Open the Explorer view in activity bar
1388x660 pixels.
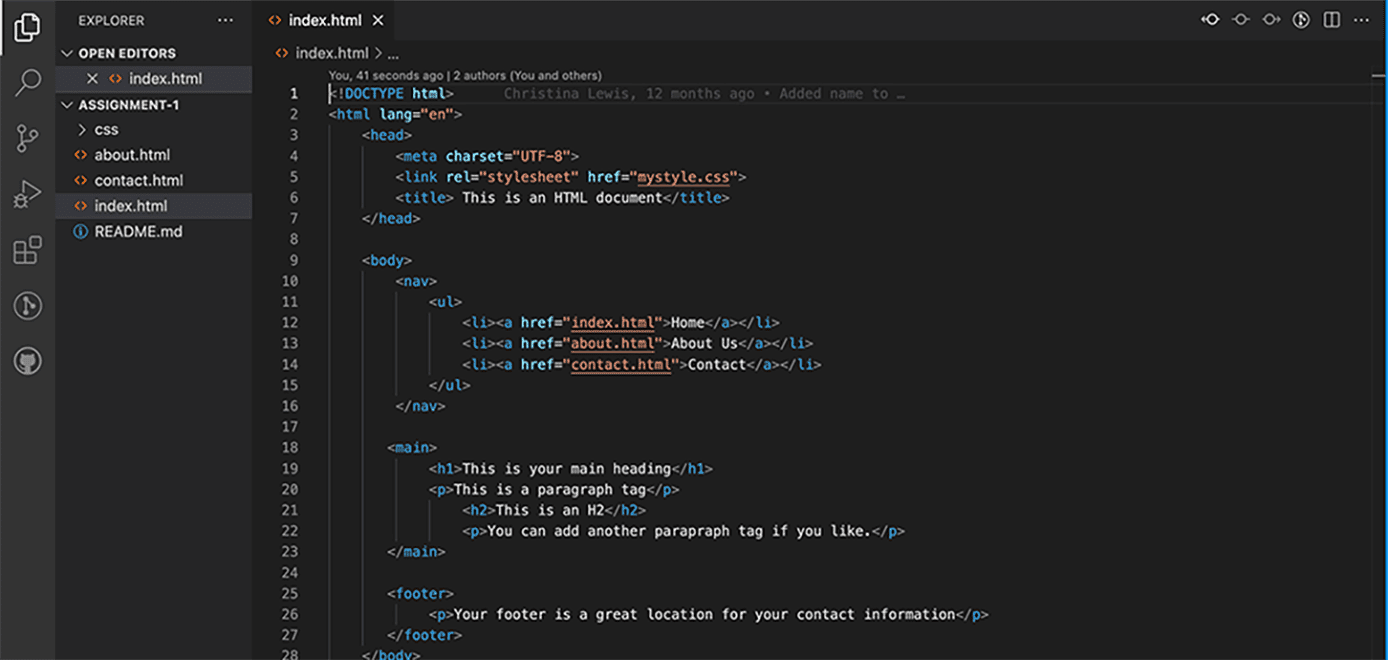pyautogui.click(x=27, y=27)
